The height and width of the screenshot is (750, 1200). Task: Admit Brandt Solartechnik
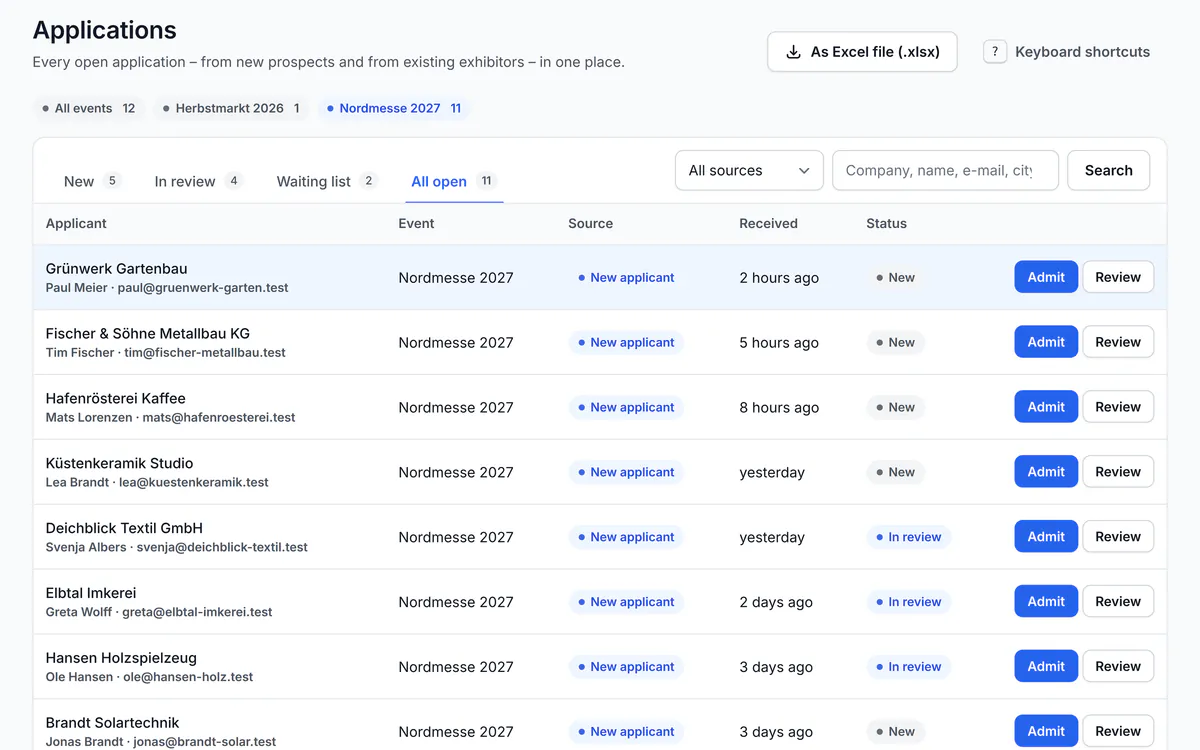pos(1046,731)
